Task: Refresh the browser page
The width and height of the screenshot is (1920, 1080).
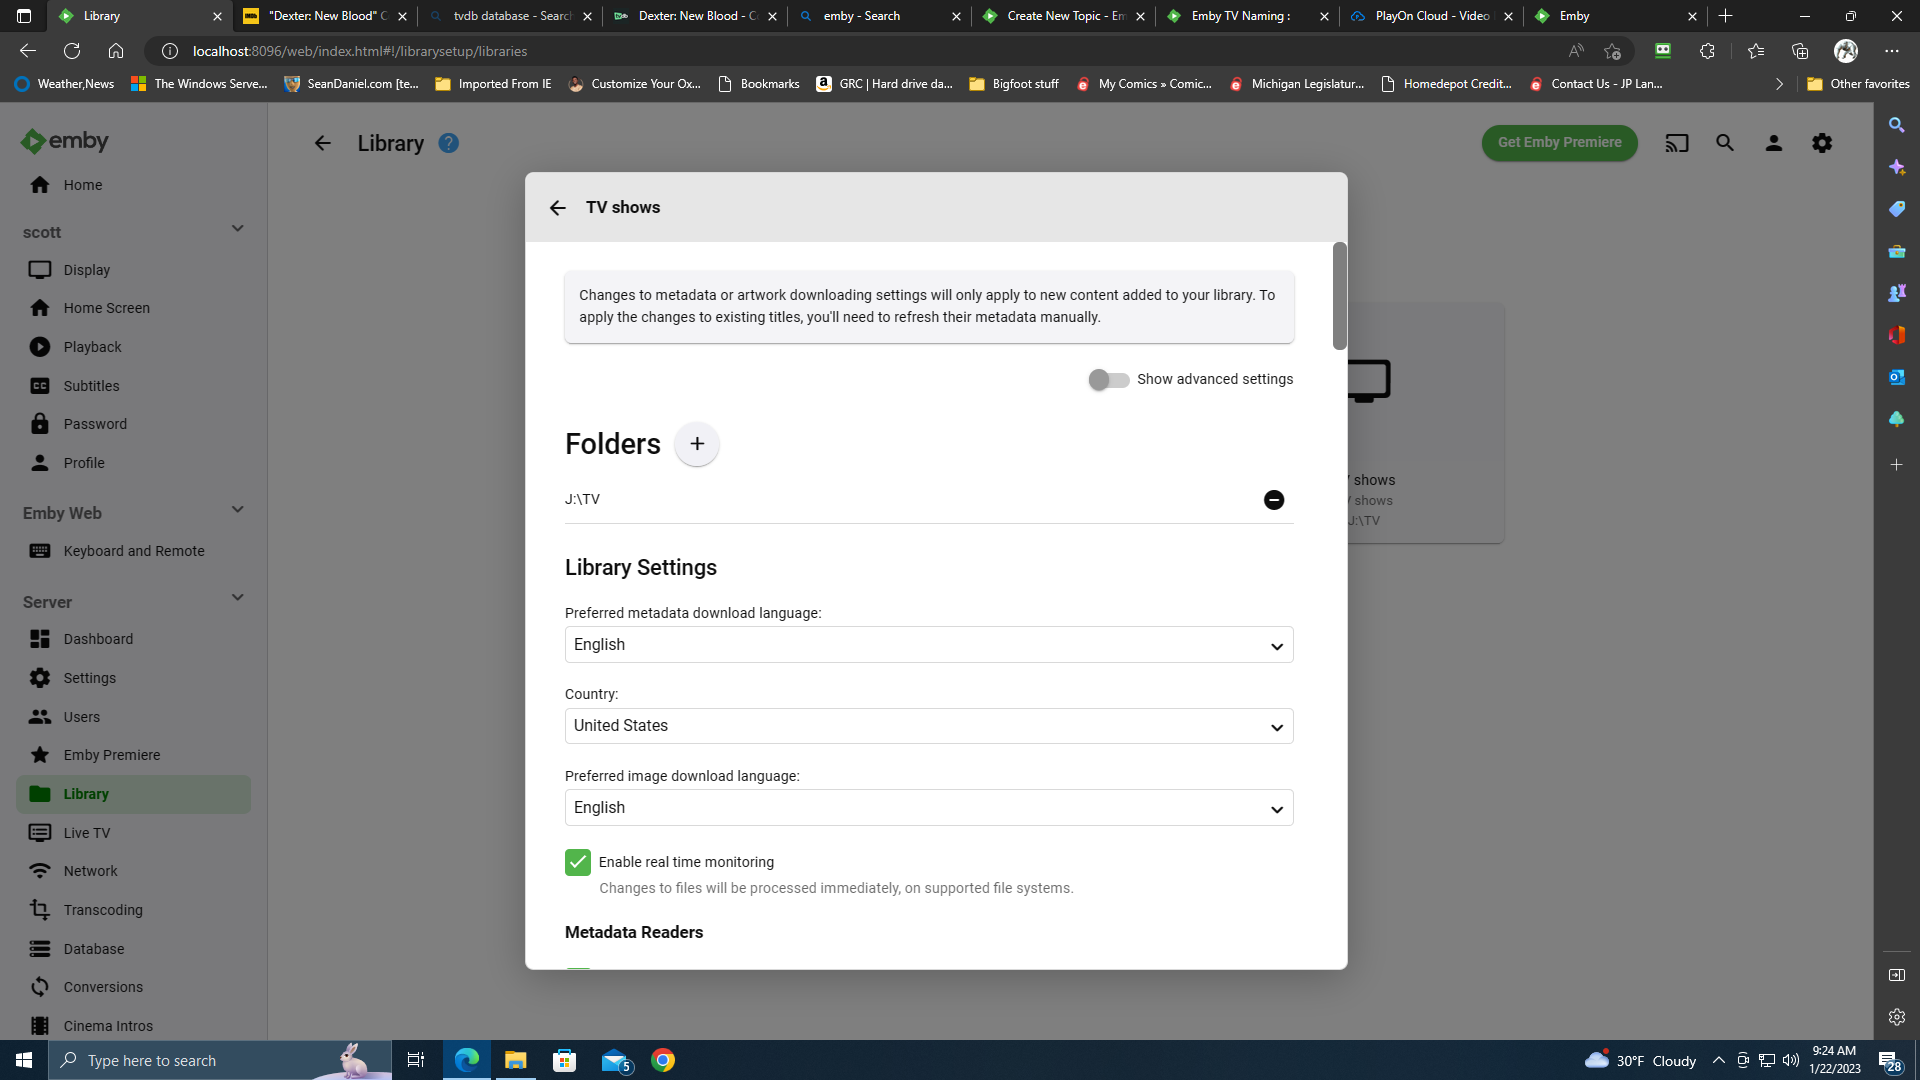Action: point(72,51)
